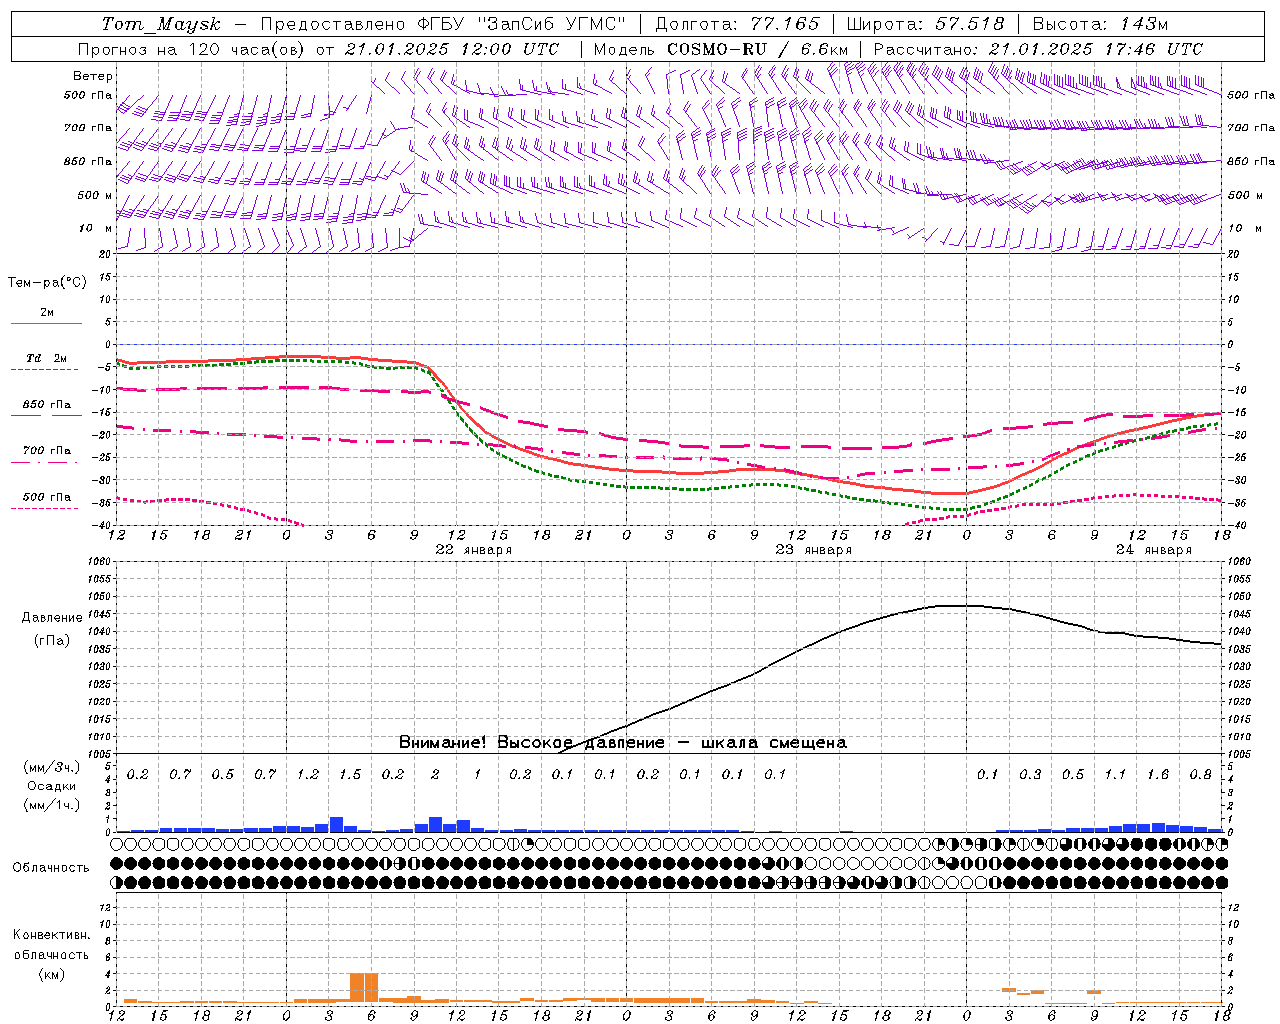Click the (км) unit under convective cloud label
This screenshot has width=1280, height=1024.
pos(51,974)
